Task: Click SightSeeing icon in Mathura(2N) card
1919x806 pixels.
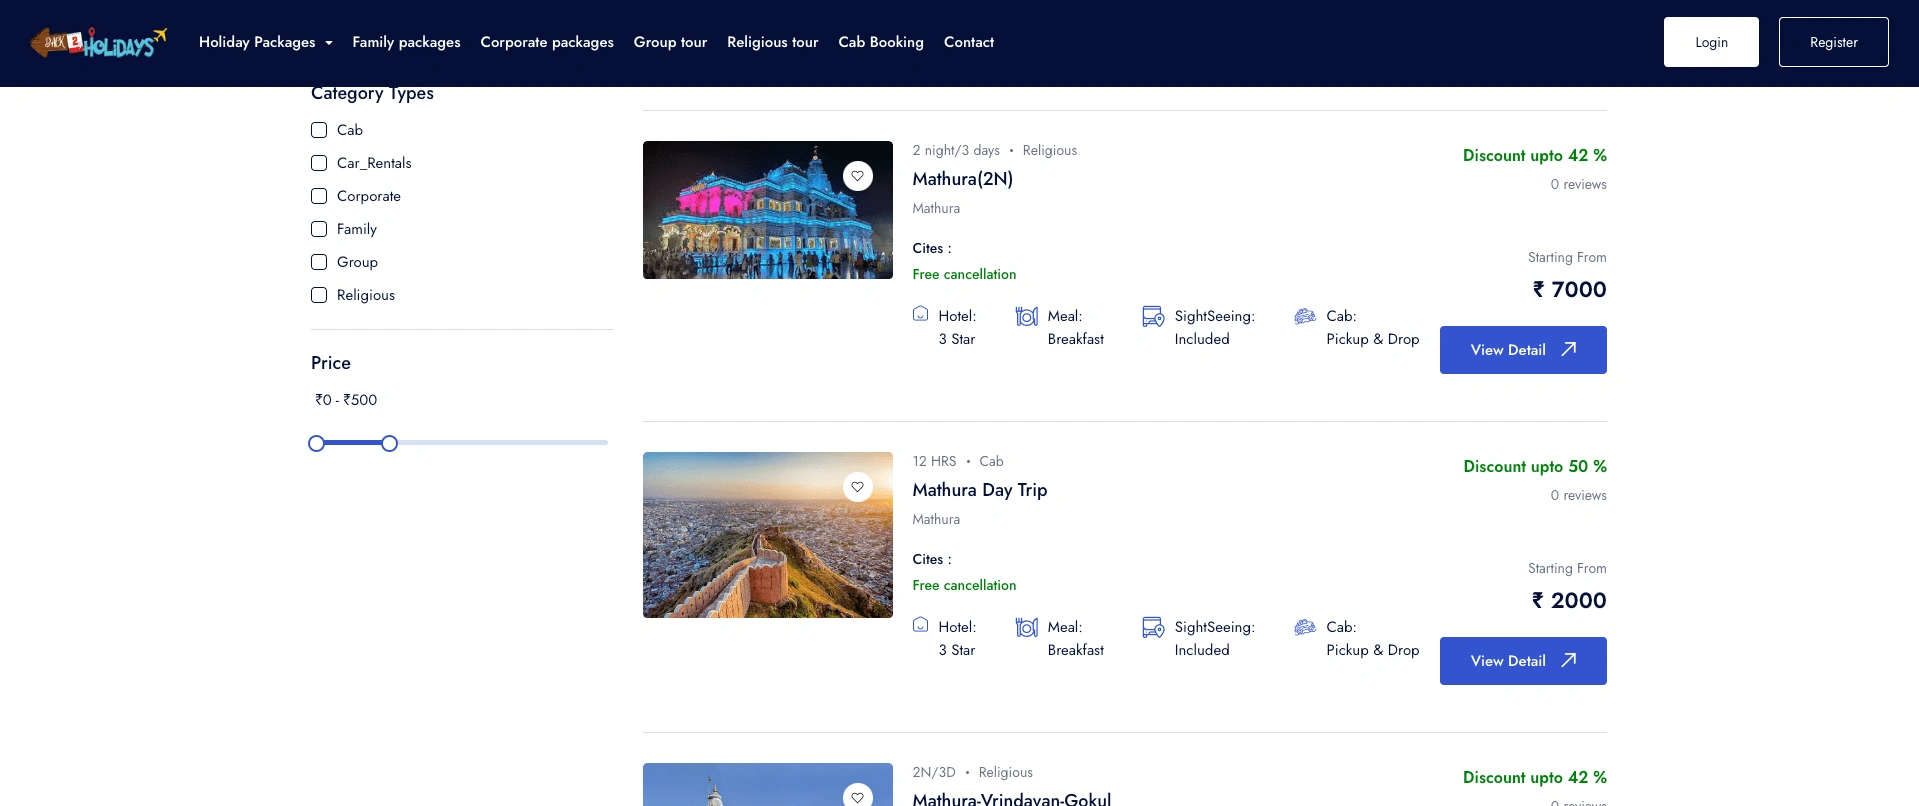Action: click(x=1153, y=316)
